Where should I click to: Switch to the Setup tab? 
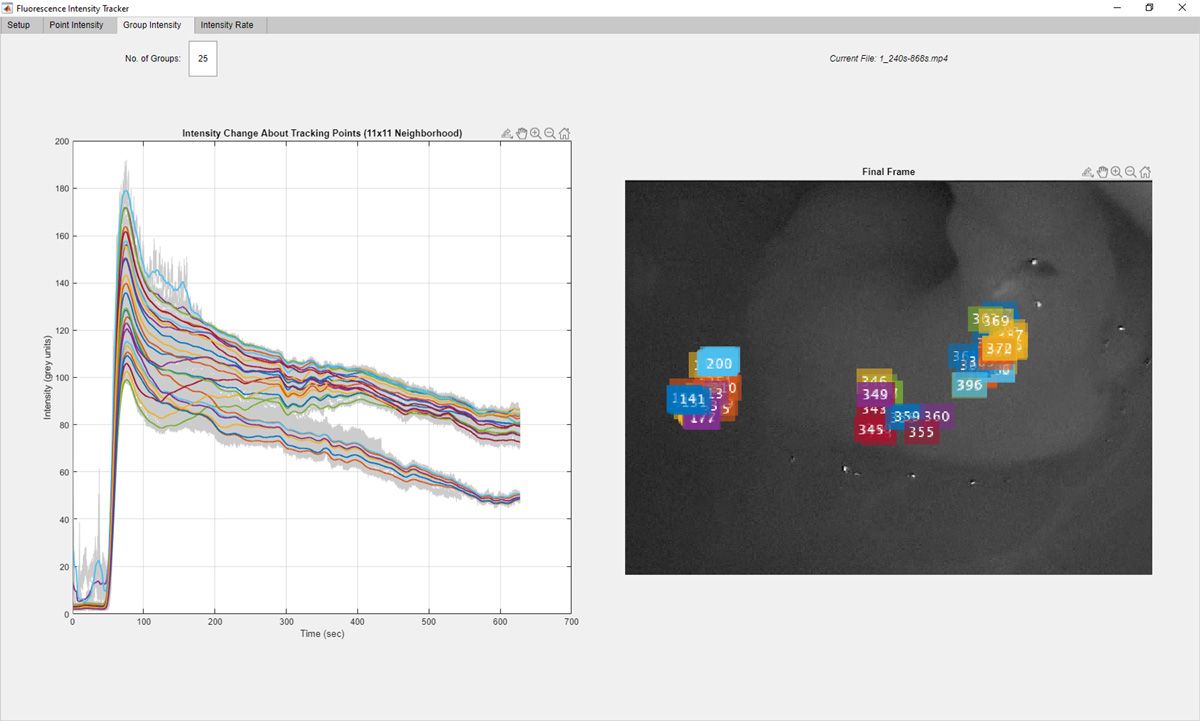20,25
